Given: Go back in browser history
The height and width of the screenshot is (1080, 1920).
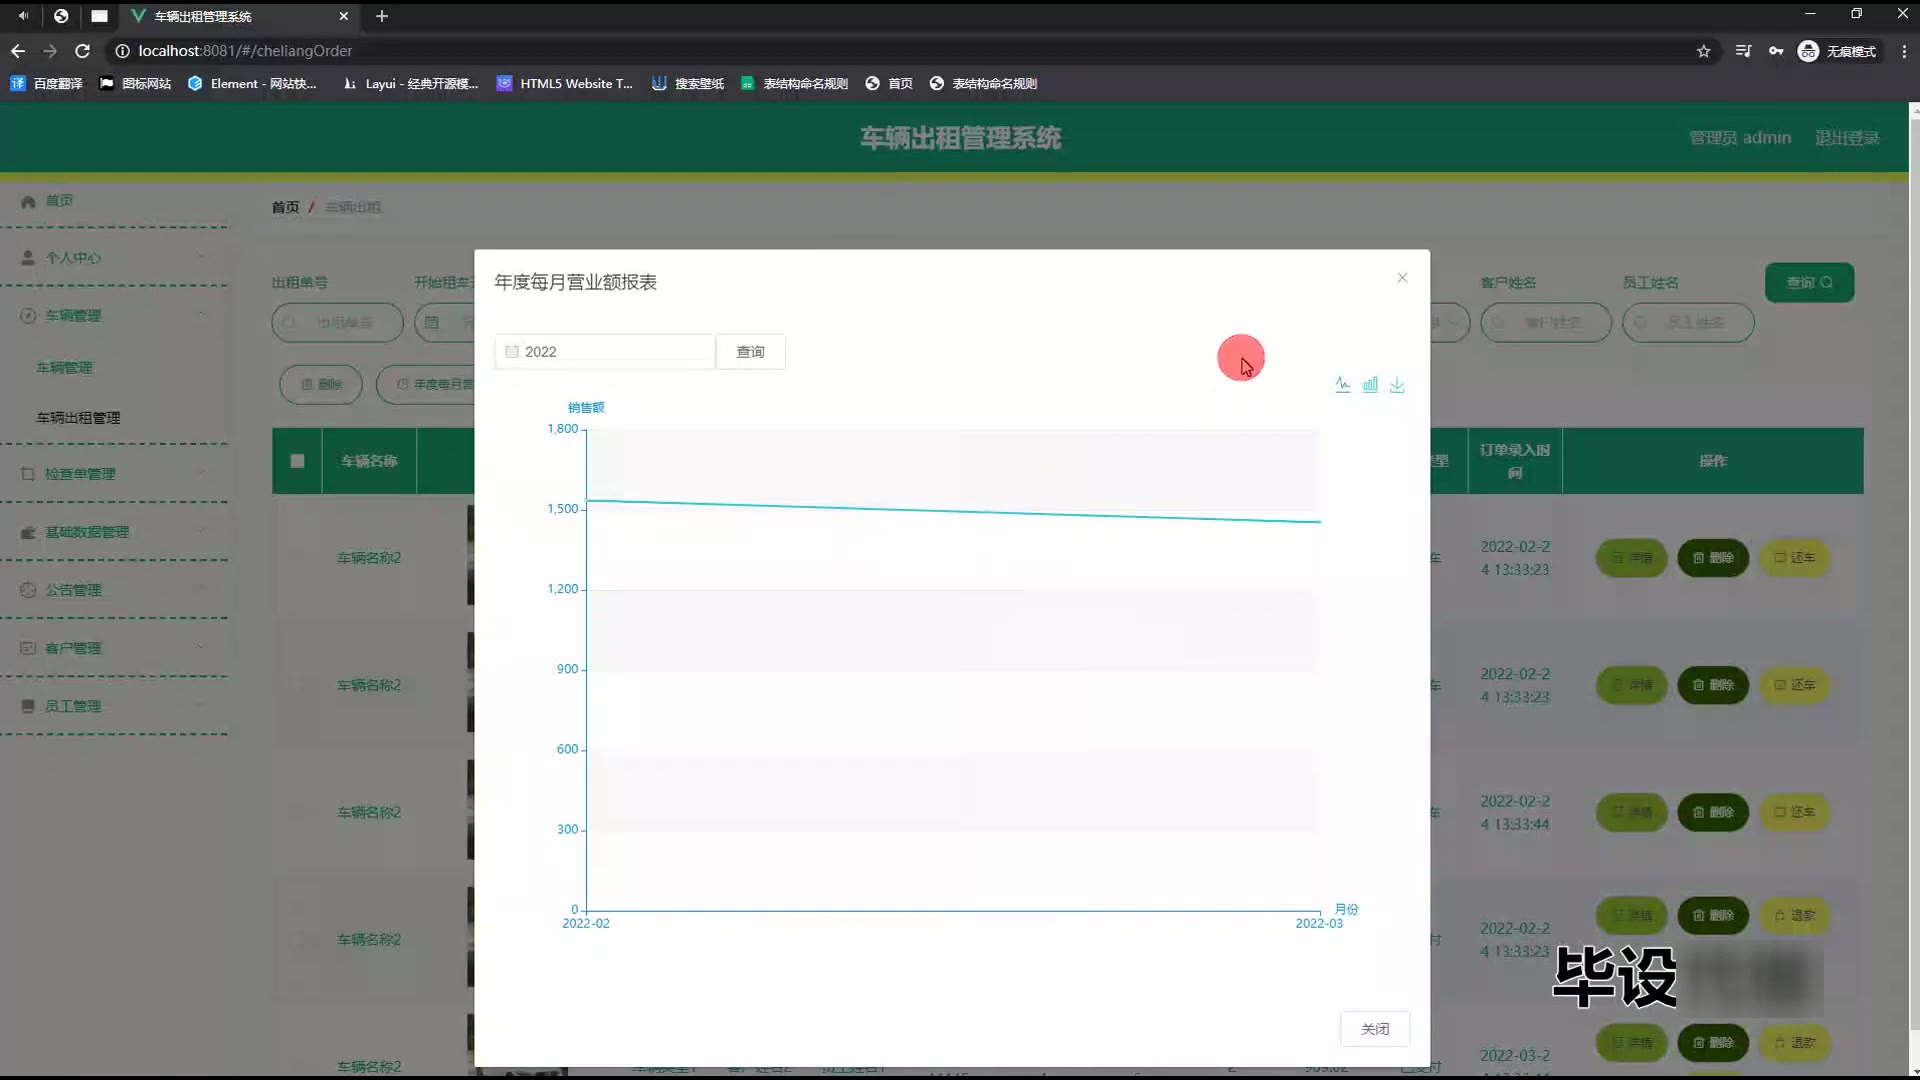Looking at the screenshot, I should click(x=18, y=51).
